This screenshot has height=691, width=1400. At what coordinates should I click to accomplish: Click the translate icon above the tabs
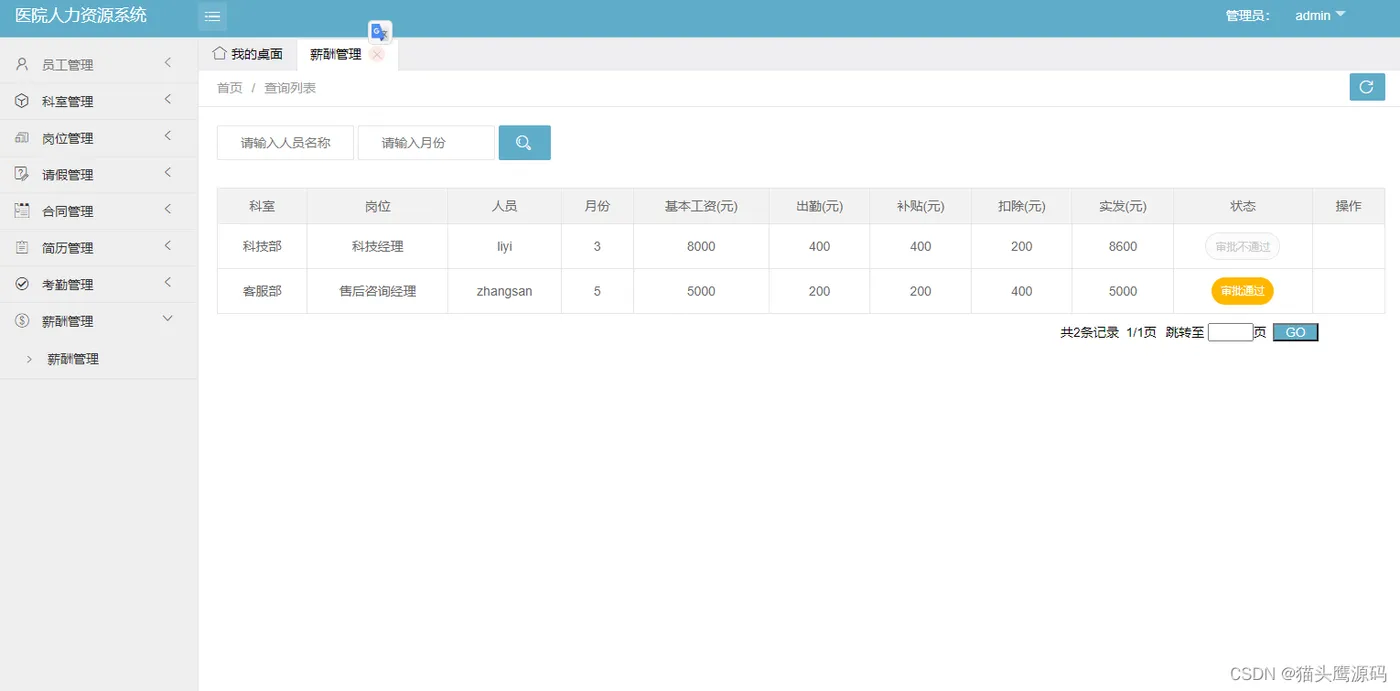point(380,32)
